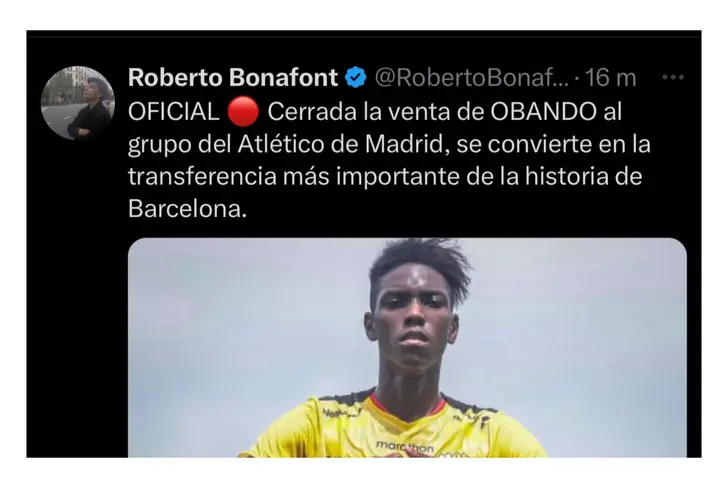This screenshot has height=488, width=728.
Task: Click the yellow jersey collar
Action: [x=409, y=409]
